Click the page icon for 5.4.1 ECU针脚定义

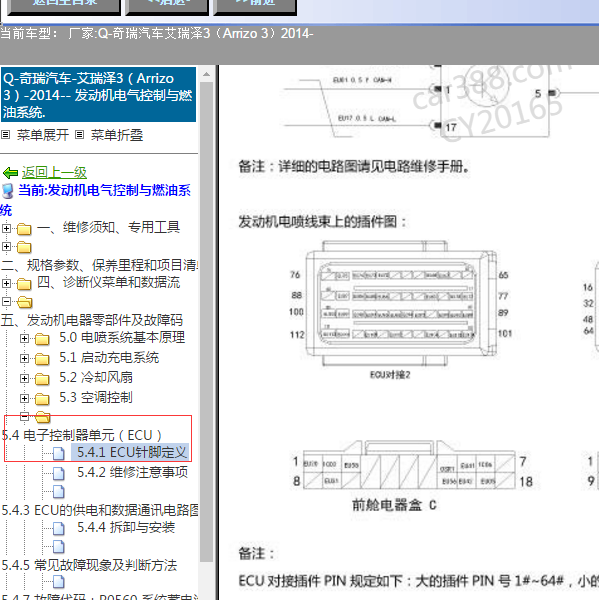point(59,454)
